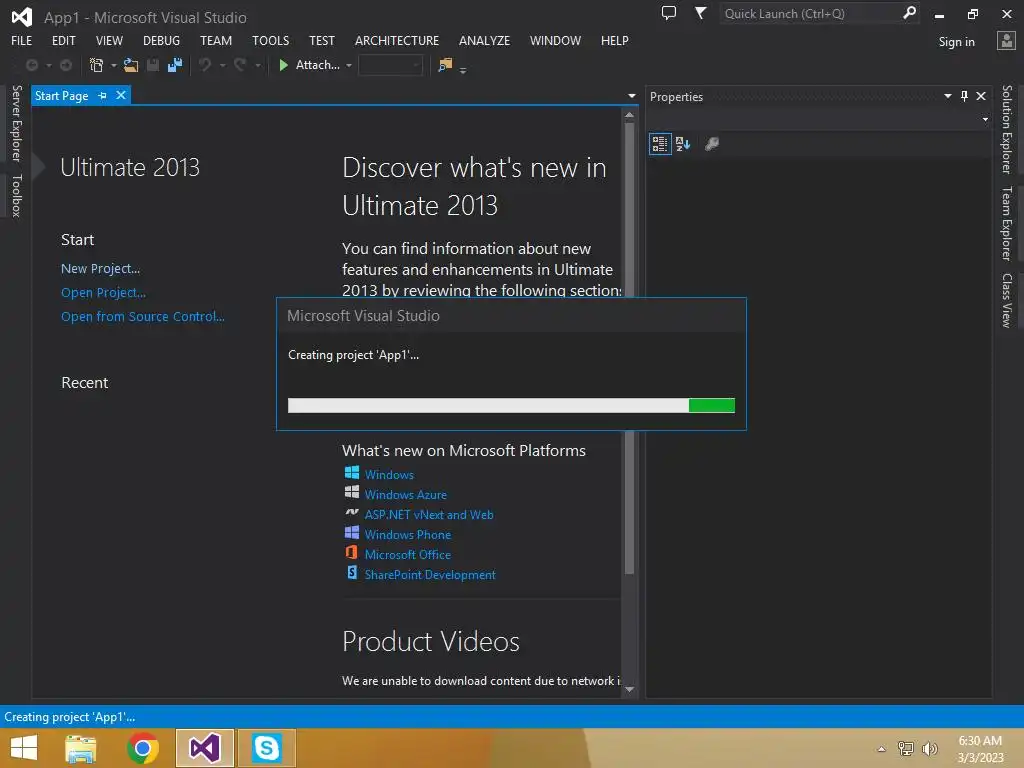Open the Attach debug target dropdown arrow
Viewport: 1024px width, 768px height.
click(349, 65)
